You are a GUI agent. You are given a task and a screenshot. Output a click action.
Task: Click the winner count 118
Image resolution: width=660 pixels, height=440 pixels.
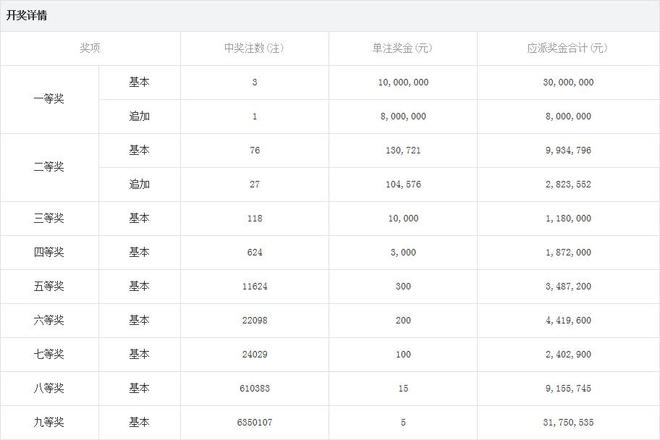click(x=255, y=219)
